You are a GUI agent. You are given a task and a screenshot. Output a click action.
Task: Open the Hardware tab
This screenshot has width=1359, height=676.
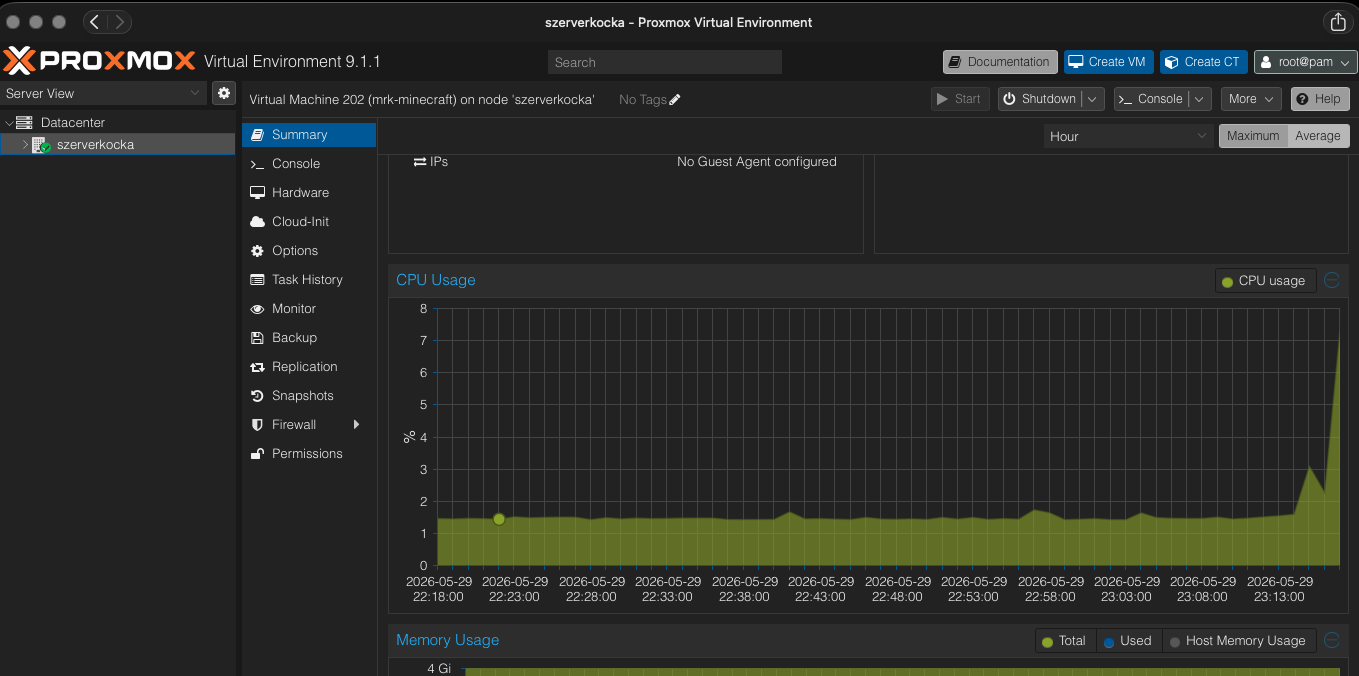pyautogui.click(x=309, y=193)
